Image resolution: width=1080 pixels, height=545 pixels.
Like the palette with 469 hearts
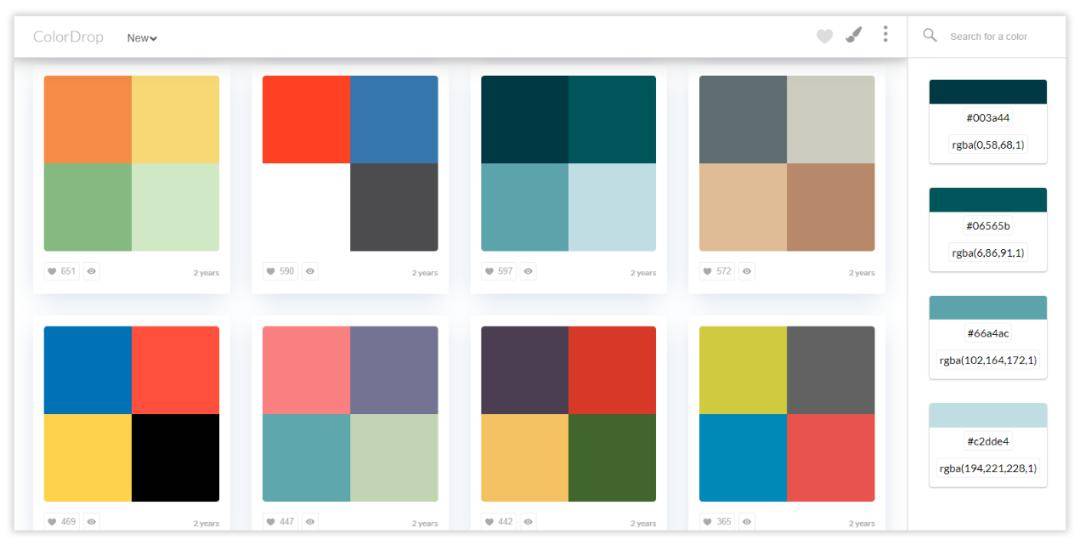[61, 522]
